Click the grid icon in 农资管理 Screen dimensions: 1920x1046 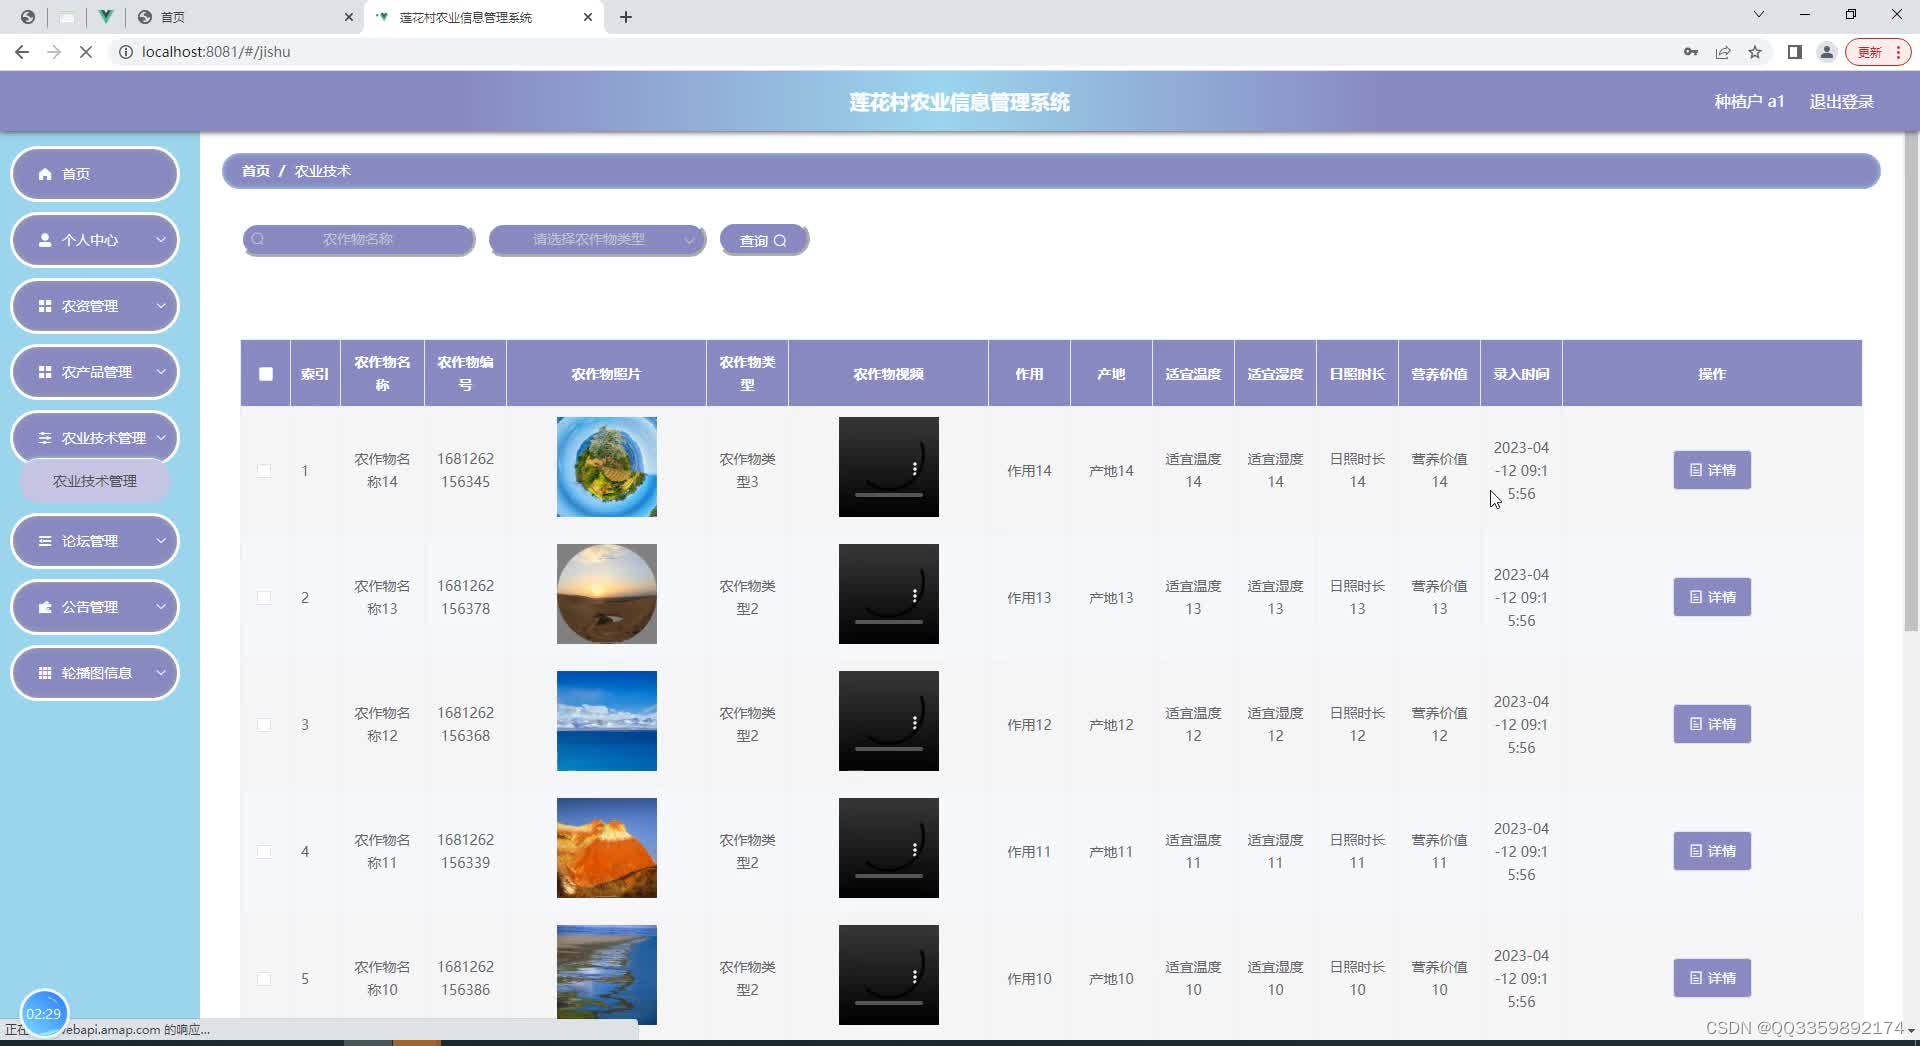point(45,306)
